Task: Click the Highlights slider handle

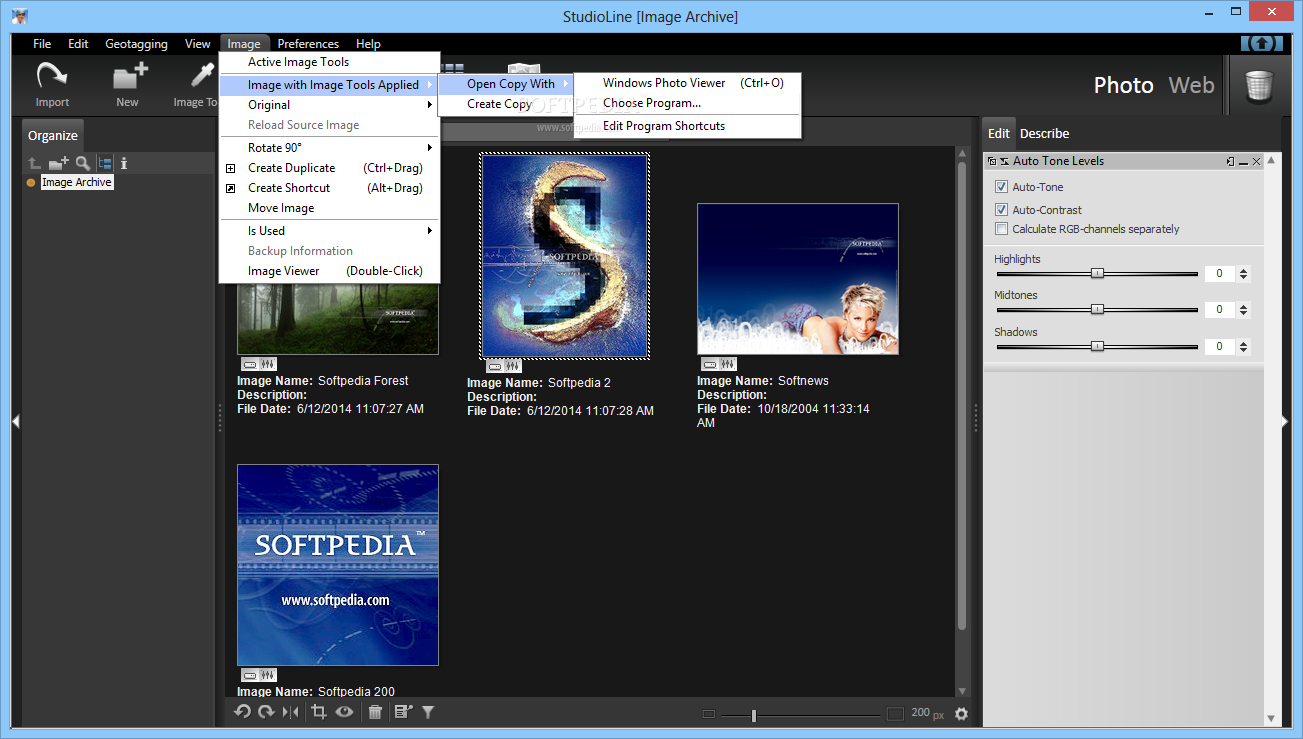Action: [x=1097, y=273]
